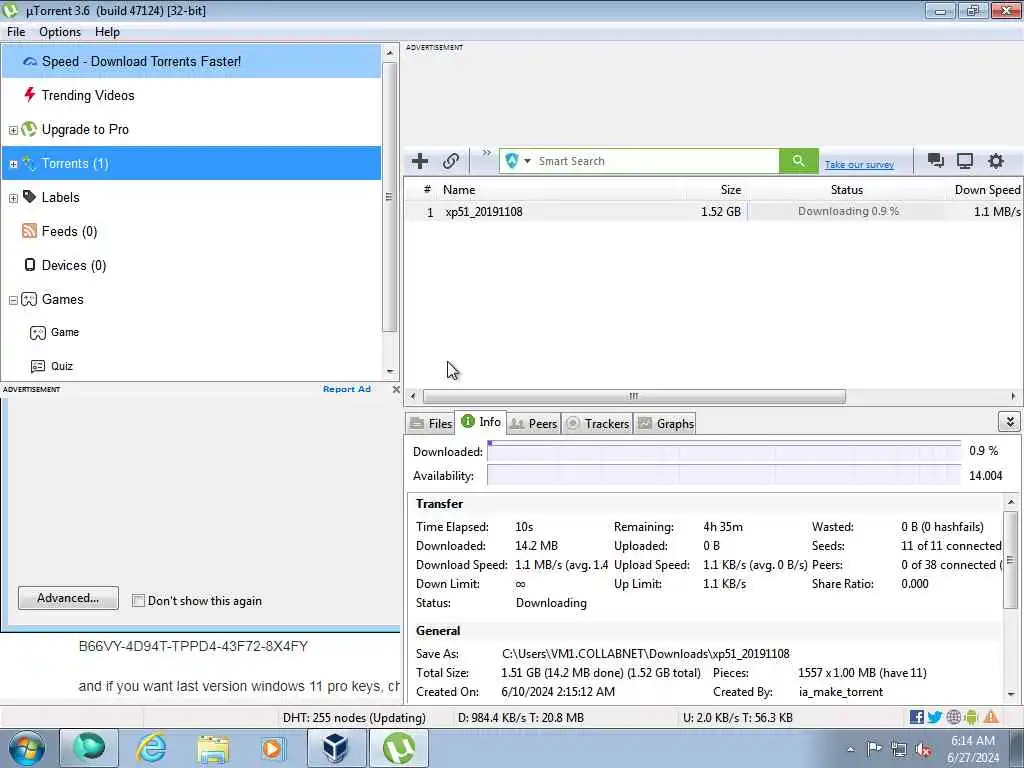The height and width of the screenshot is (768, 1024).
Task: Click the torrent list horizontal scrollbar
Action: coord(633,396)
